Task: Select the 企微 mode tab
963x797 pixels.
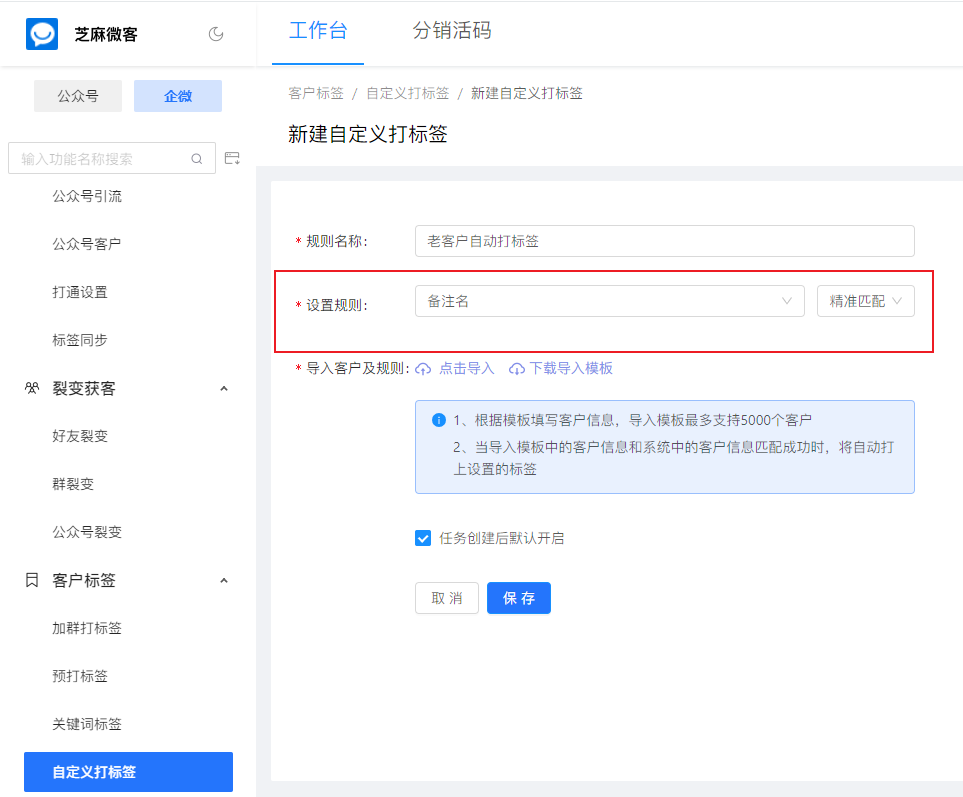Action: pos(178,96)
